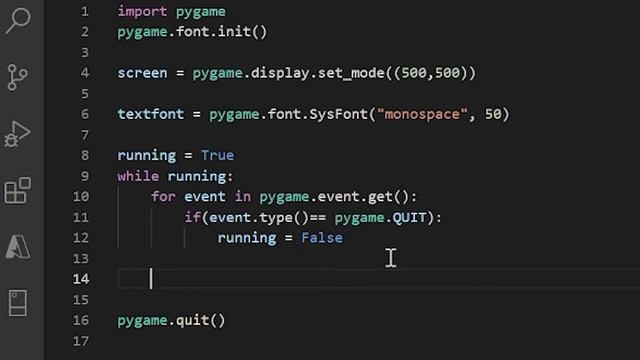Click 'while' keyword on line 9
640x360 pixels.
coord(138,176)
